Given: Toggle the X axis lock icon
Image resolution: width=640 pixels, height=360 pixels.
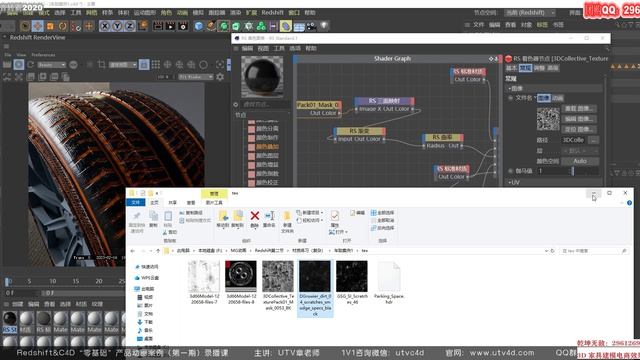Looking at the screenshot, I should (105, 26).
